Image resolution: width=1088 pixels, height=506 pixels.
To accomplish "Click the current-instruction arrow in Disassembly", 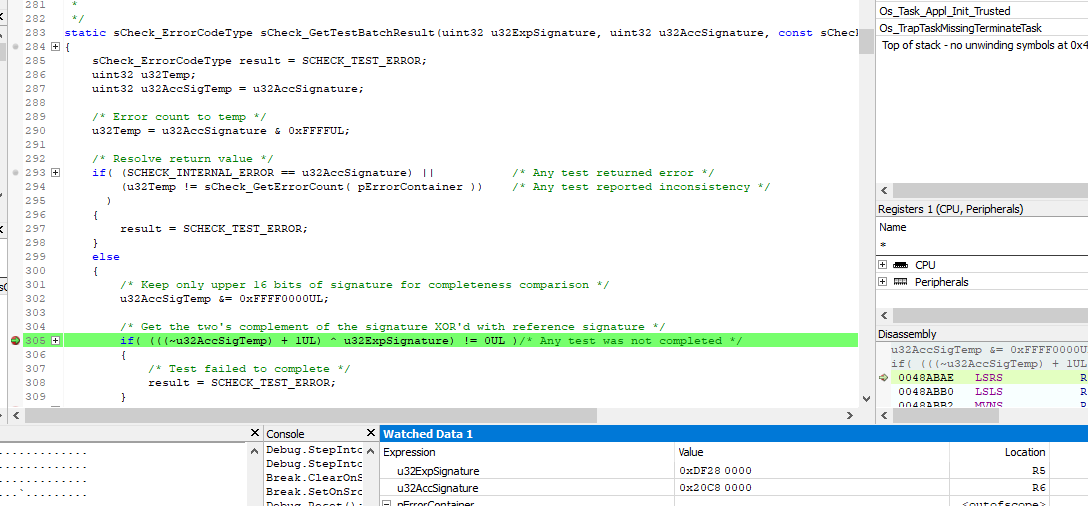I will point(883,378).
